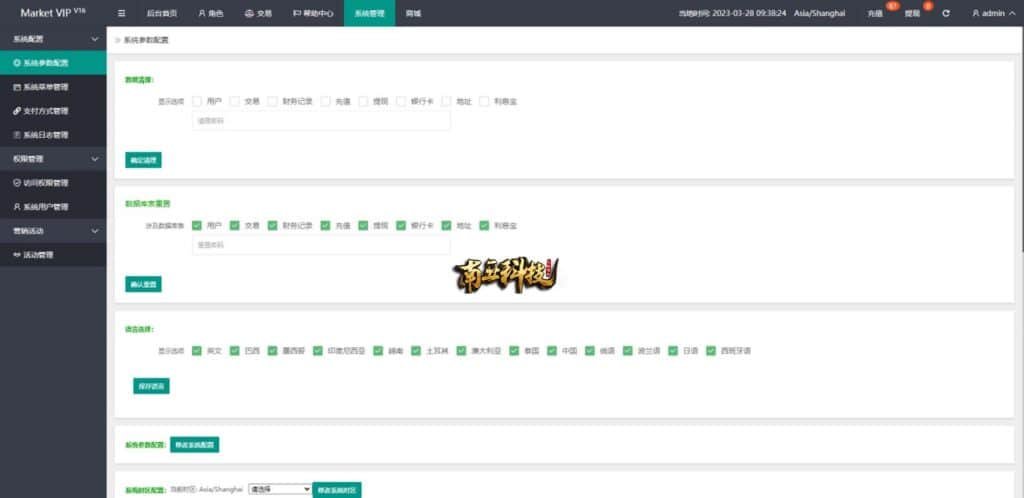Viewport: 1024px width, 498px height.
Task: Uncheck 交易 in the database reset section
Action: (x=235, y=225)
